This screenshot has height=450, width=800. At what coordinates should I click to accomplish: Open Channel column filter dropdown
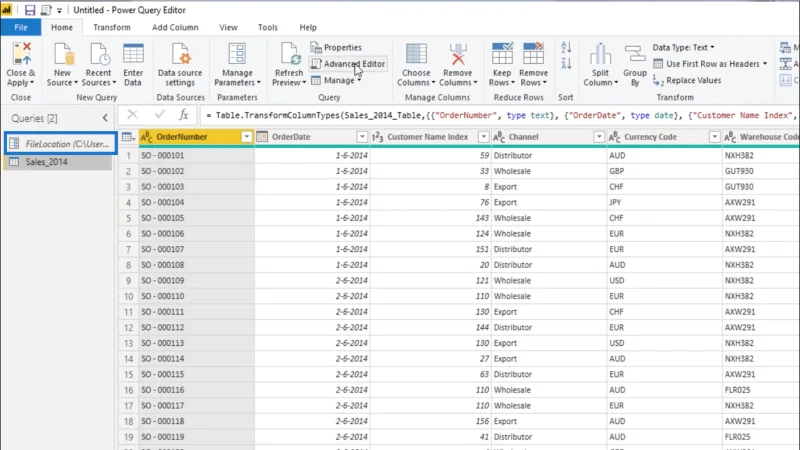coord(599,137)
